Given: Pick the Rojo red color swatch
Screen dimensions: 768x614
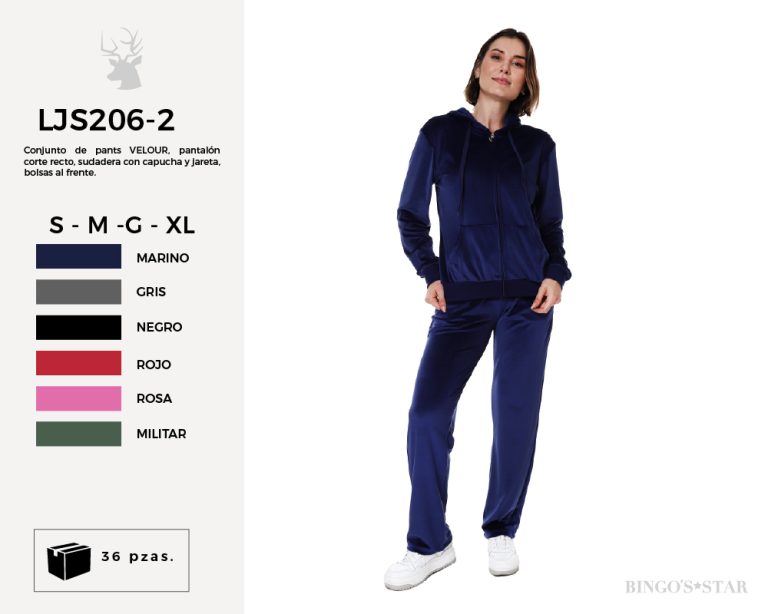Looking at the screenshot, I should point(78,363).
